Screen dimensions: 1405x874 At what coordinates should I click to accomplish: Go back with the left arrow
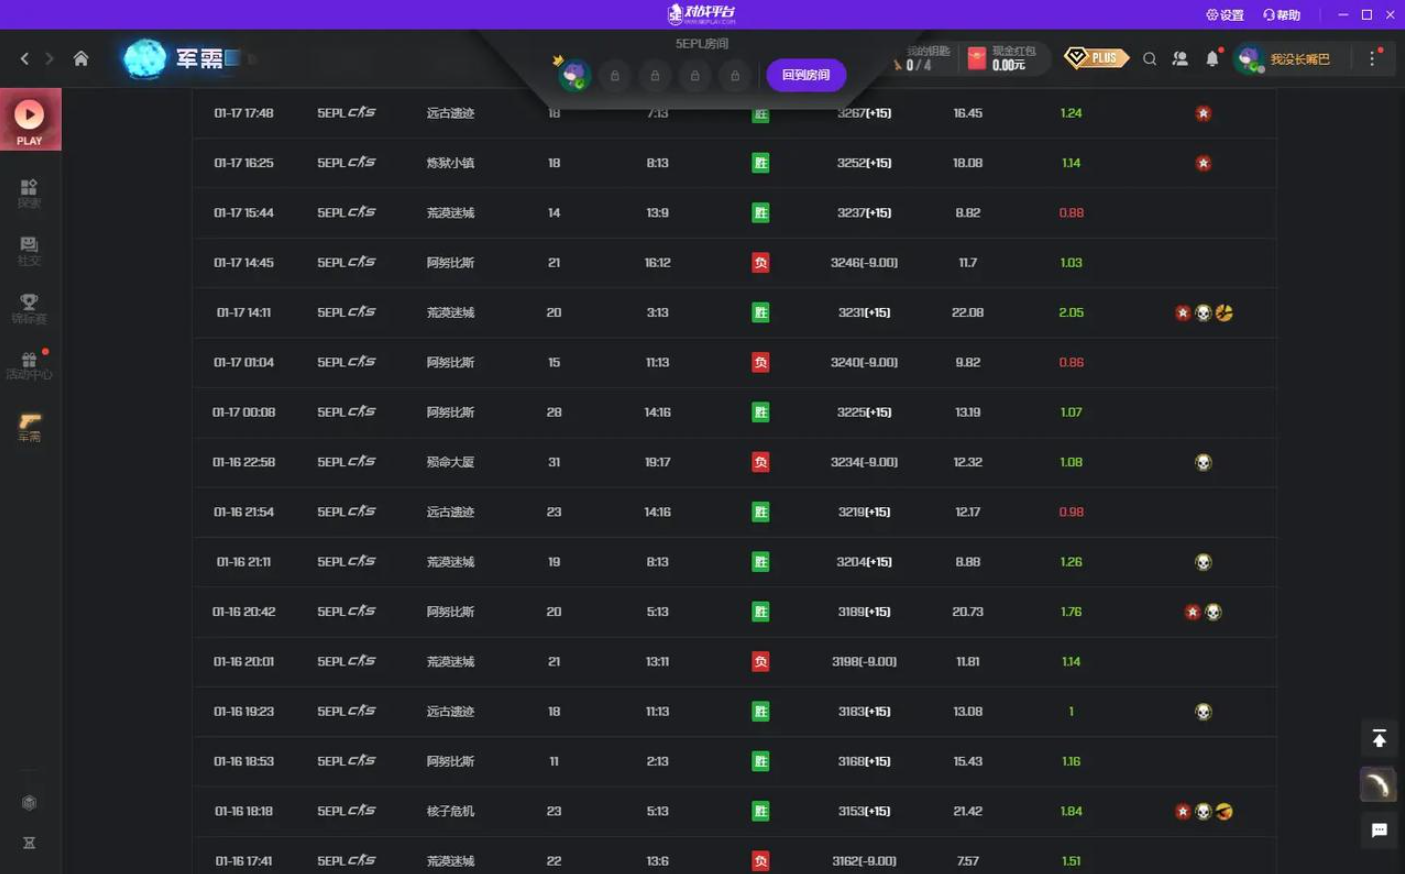[25, 59]
